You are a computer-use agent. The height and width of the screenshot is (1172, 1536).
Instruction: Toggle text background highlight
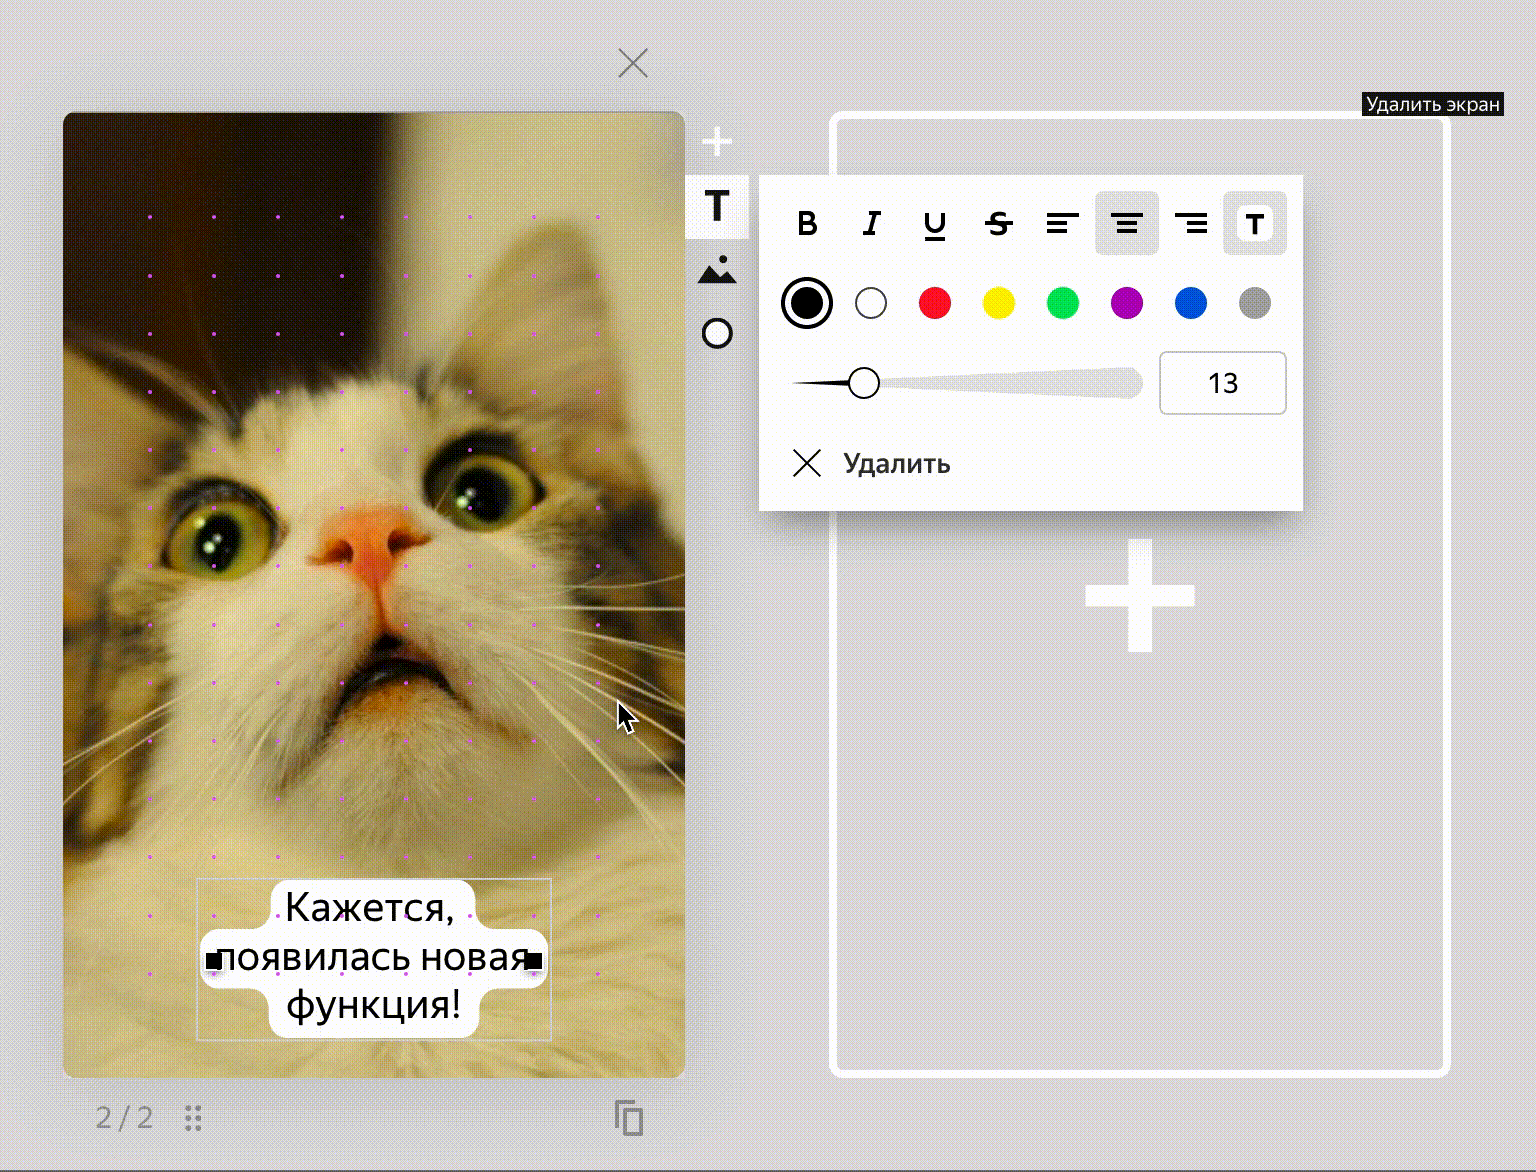pos(1255,223)
